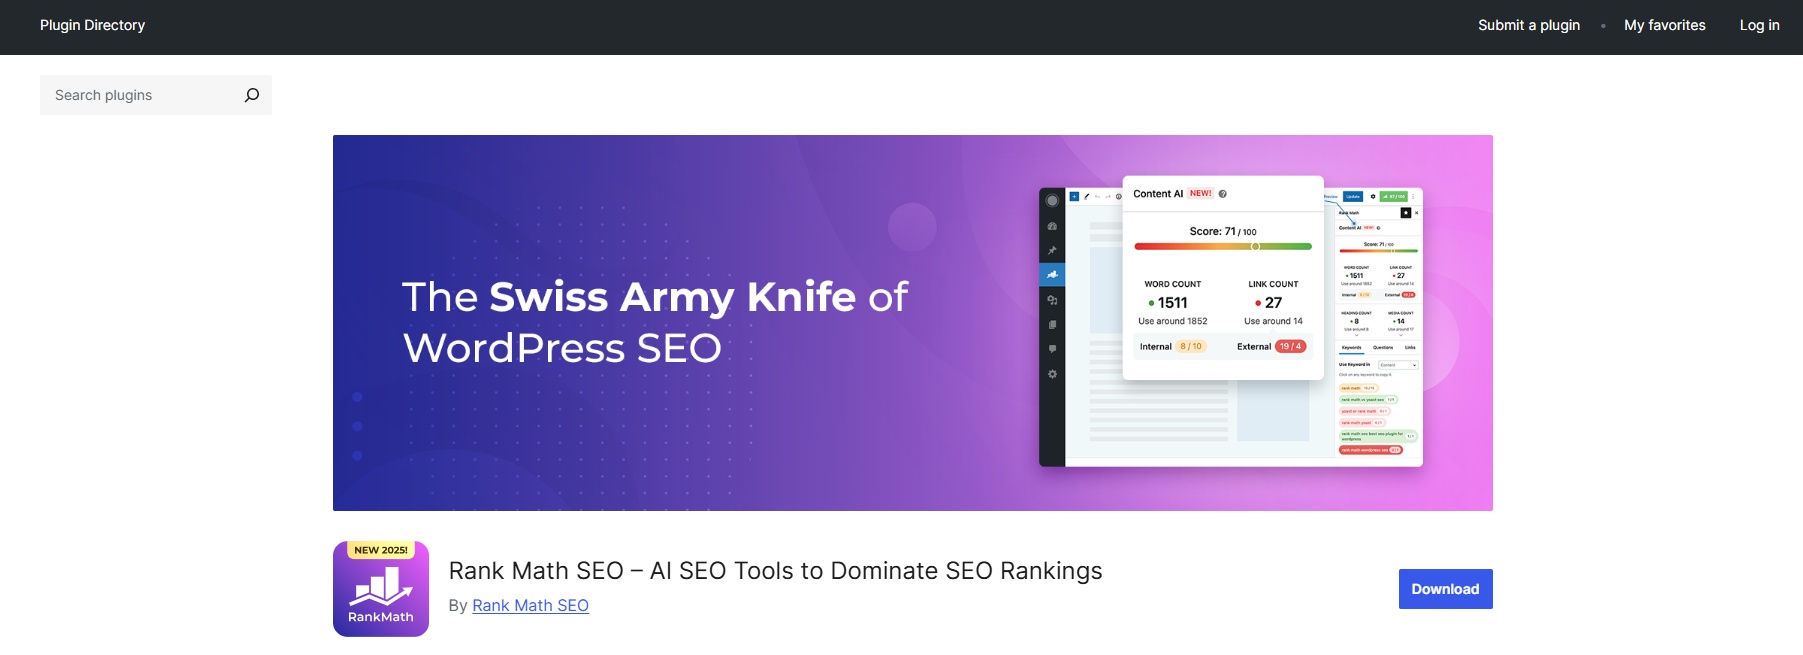Click the Rank Math SEO plugin title
This screenshot has width=1803, height=655.
[x=775, y=571]
